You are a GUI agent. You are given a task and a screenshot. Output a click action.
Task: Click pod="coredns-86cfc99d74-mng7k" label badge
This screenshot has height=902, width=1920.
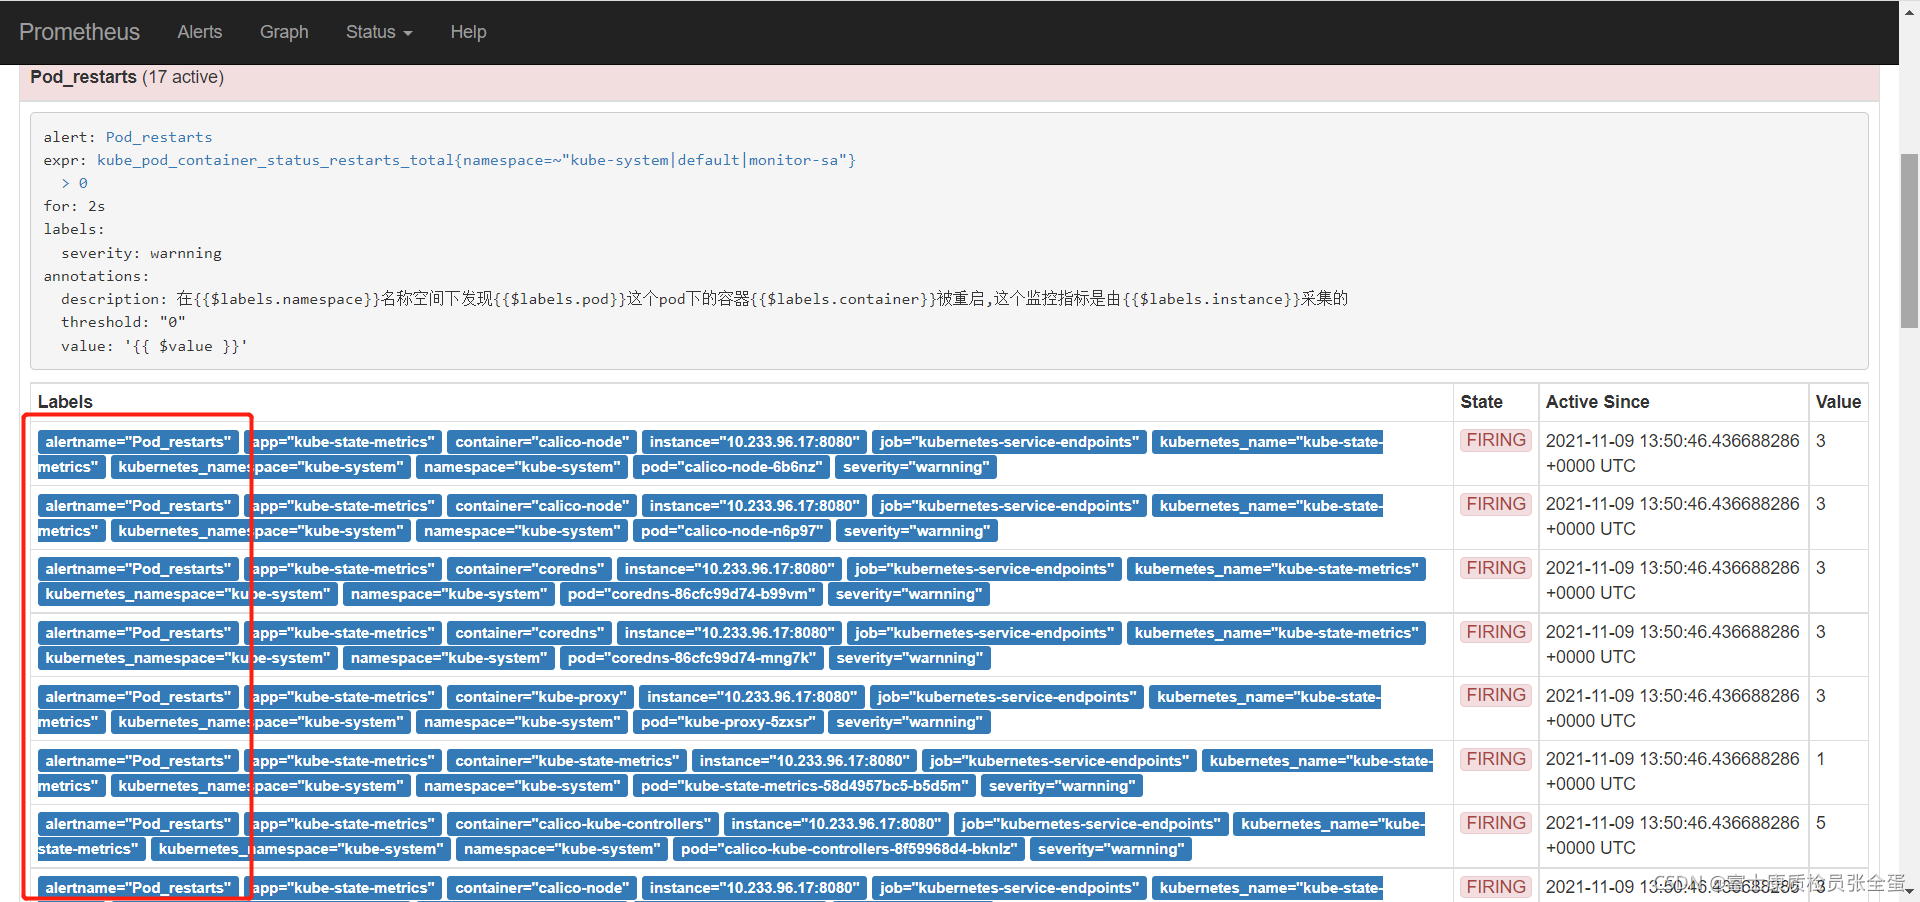pyautogui.click(x=692, y=658)
